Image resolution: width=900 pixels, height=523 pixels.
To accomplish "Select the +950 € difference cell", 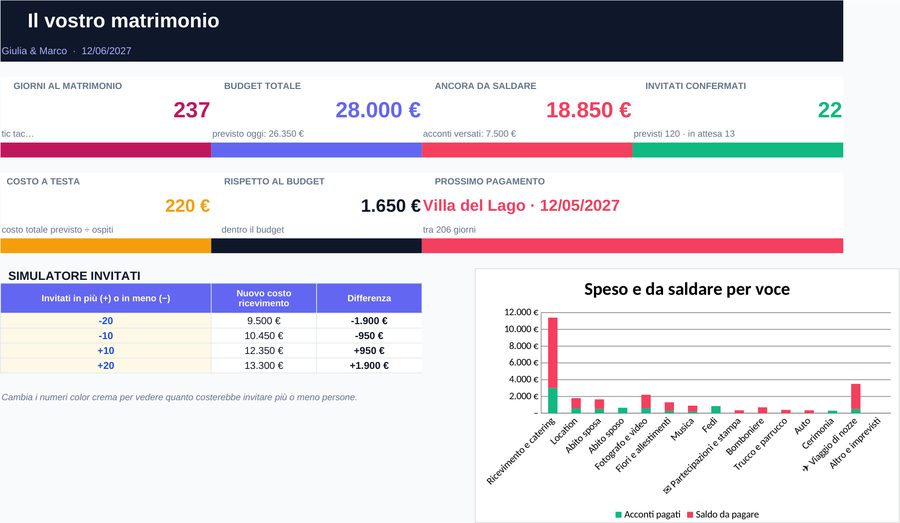I will 369,351.
